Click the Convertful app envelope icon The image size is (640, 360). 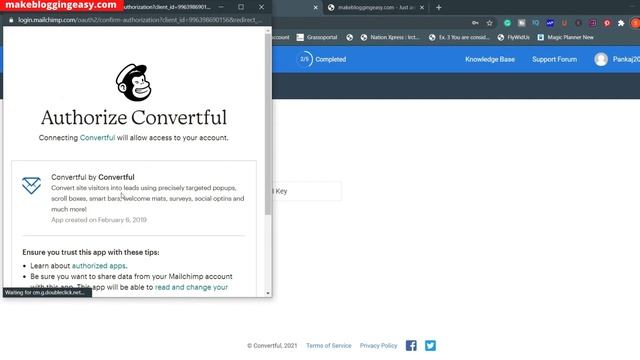point(31,185)
